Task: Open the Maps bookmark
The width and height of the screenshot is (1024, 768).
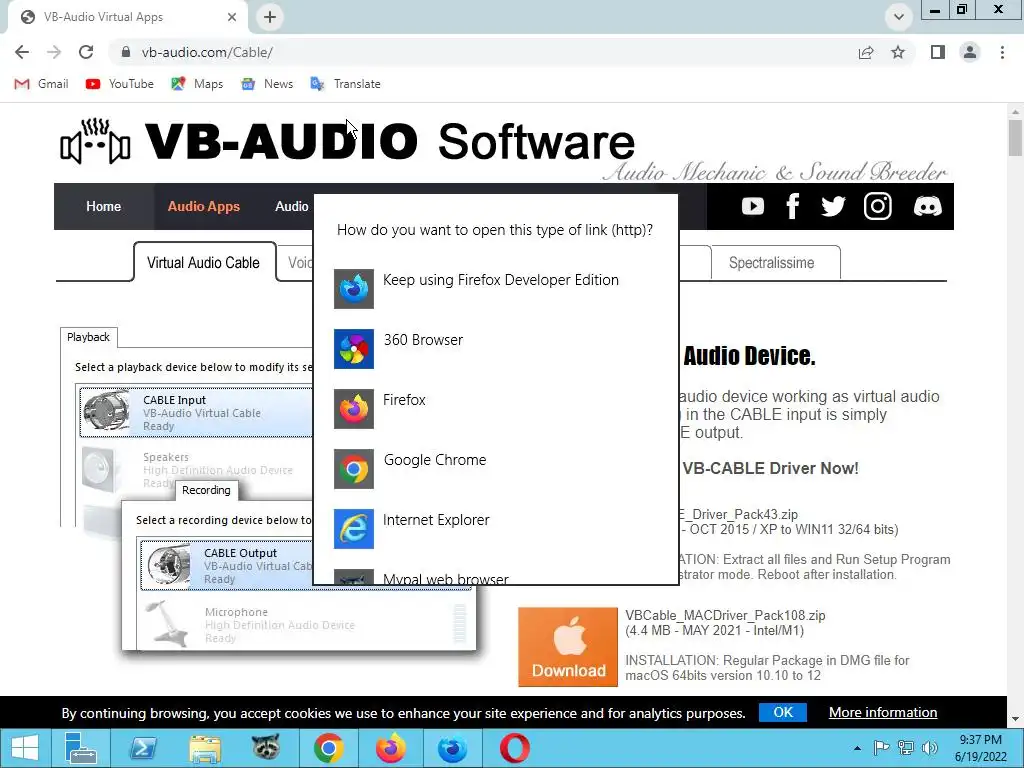Action: [x=197, y=84]
